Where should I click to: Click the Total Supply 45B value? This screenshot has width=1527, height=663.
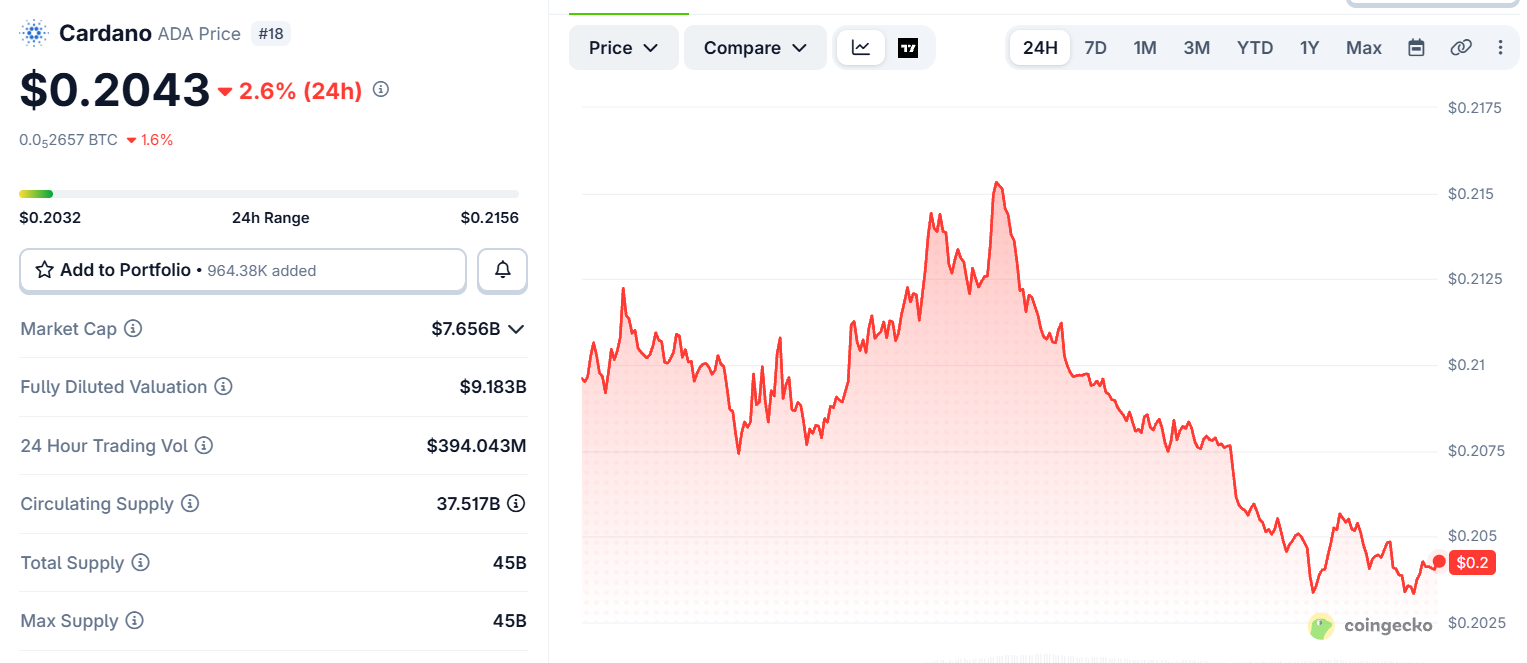point(509,562)
